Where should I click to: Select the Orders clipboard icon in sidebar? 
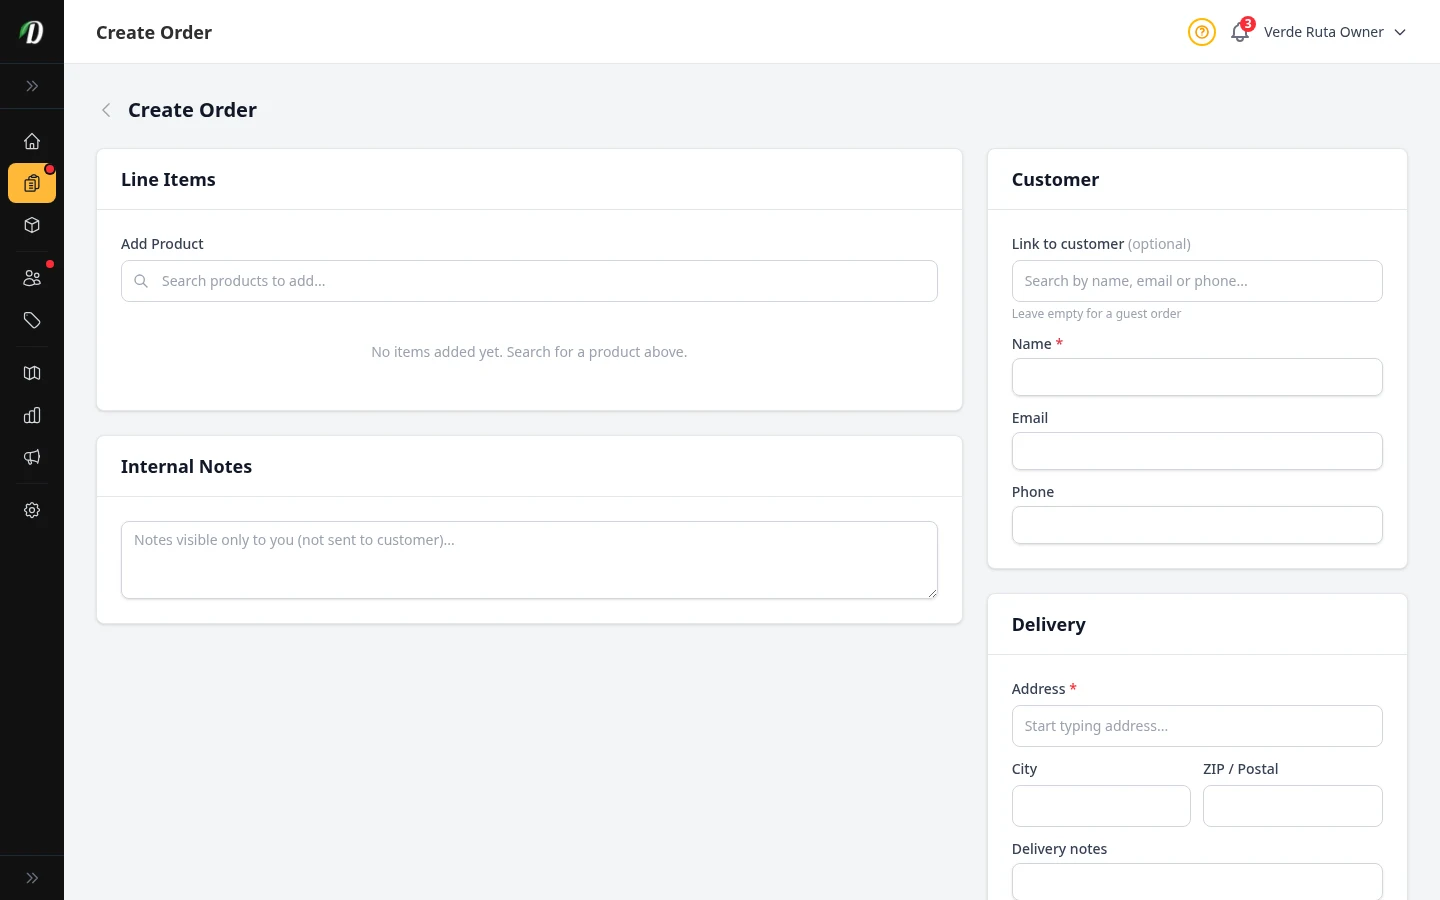tap(32, 183)
